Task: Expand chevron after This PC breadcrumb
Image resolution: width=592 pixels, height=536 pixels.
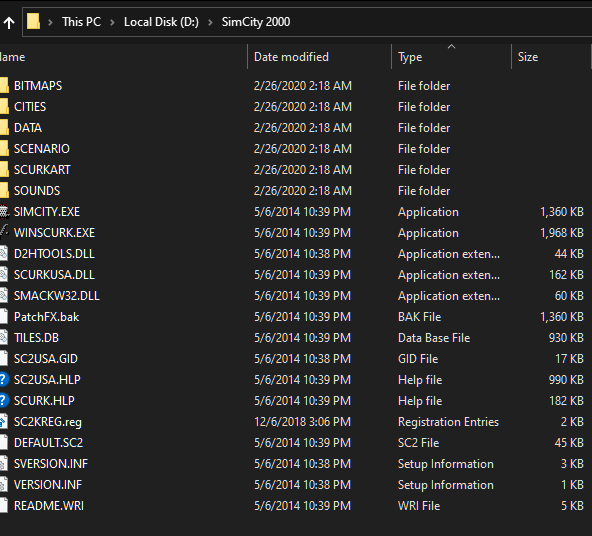Action: [x=112, y=23]
